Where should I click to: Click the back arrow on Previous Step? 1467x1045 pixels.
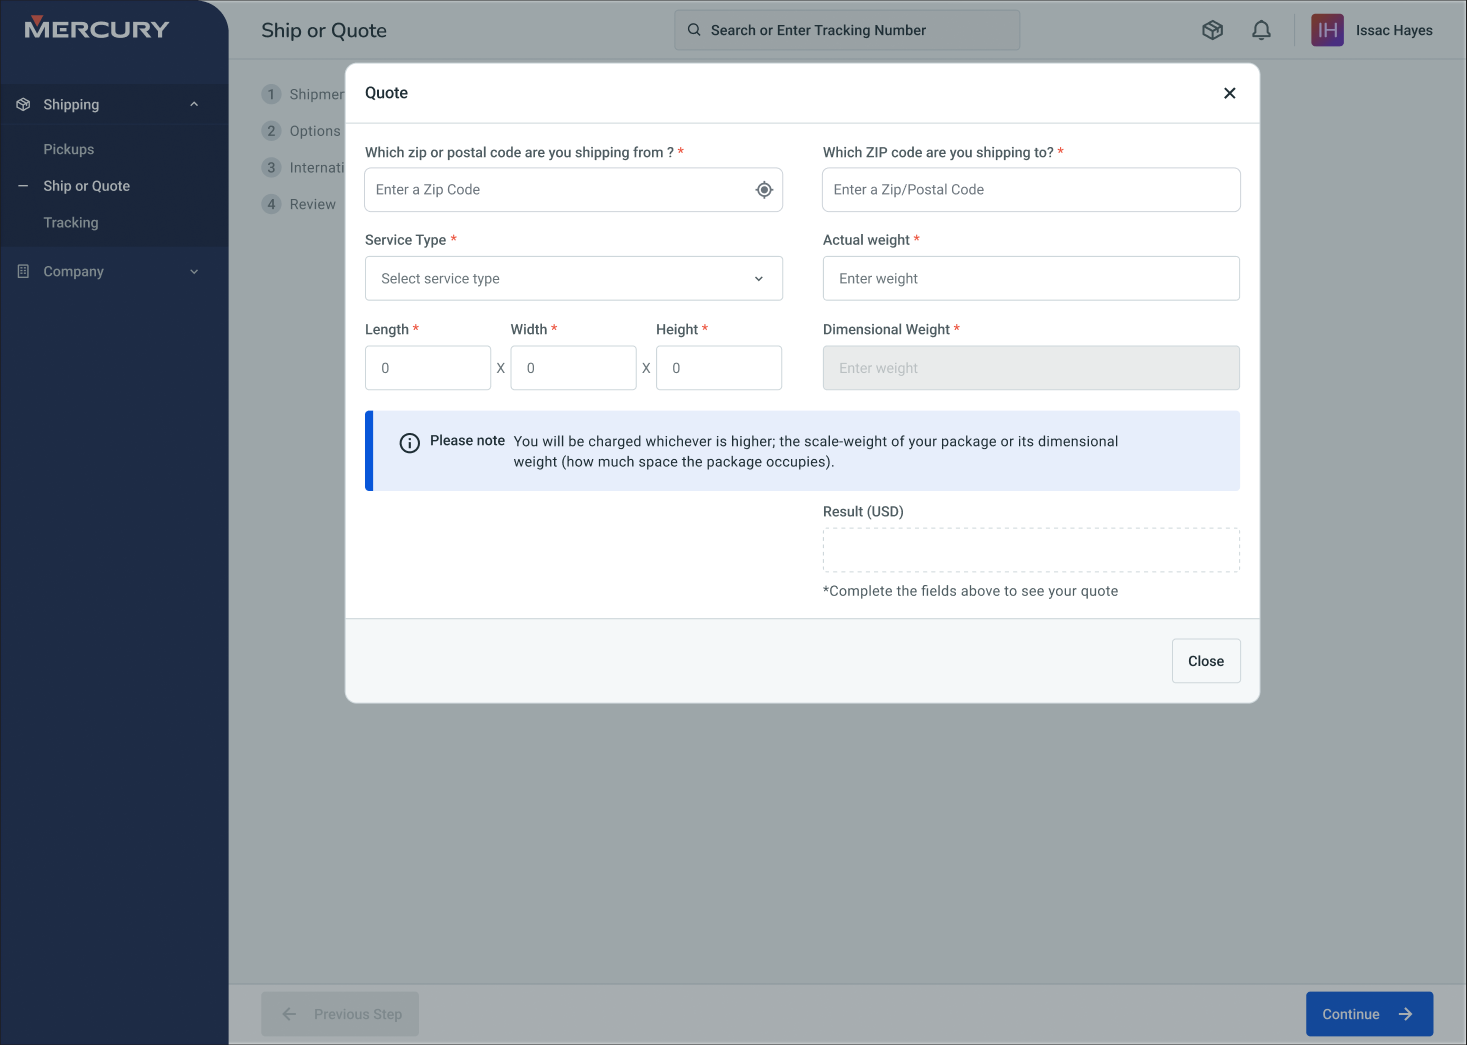pos(289,1014)
